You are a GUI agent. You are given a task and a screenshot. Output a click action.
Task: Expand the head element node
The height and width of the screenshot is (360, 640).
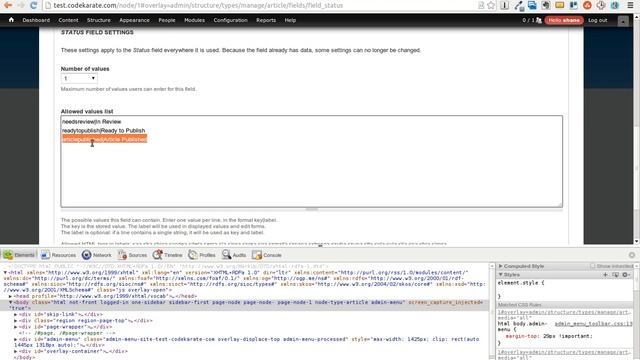[x=11, y=296]
